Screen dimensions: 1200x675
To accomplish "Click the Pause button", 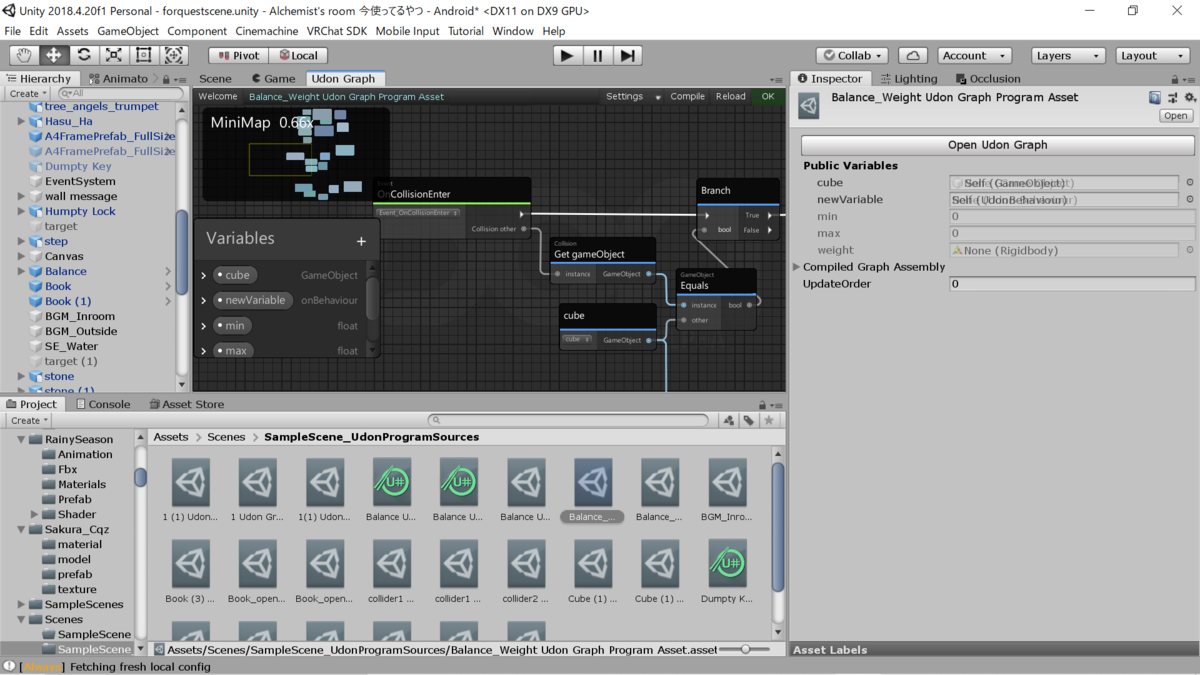I will 598,56.
